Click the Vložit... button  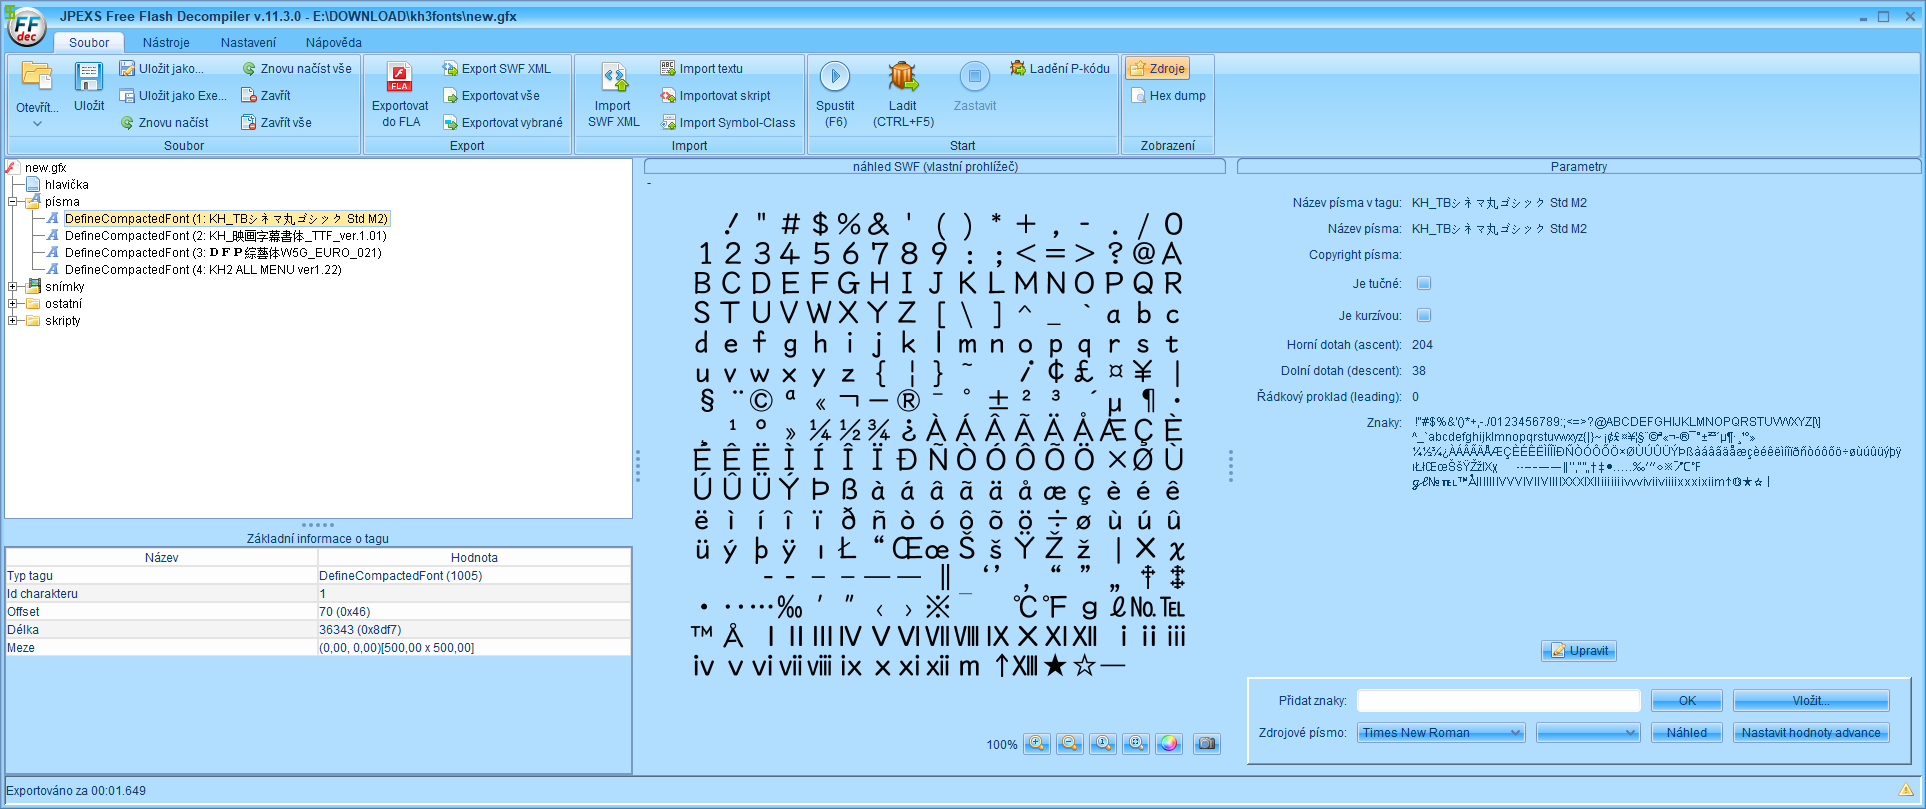tap(1811, 701)
